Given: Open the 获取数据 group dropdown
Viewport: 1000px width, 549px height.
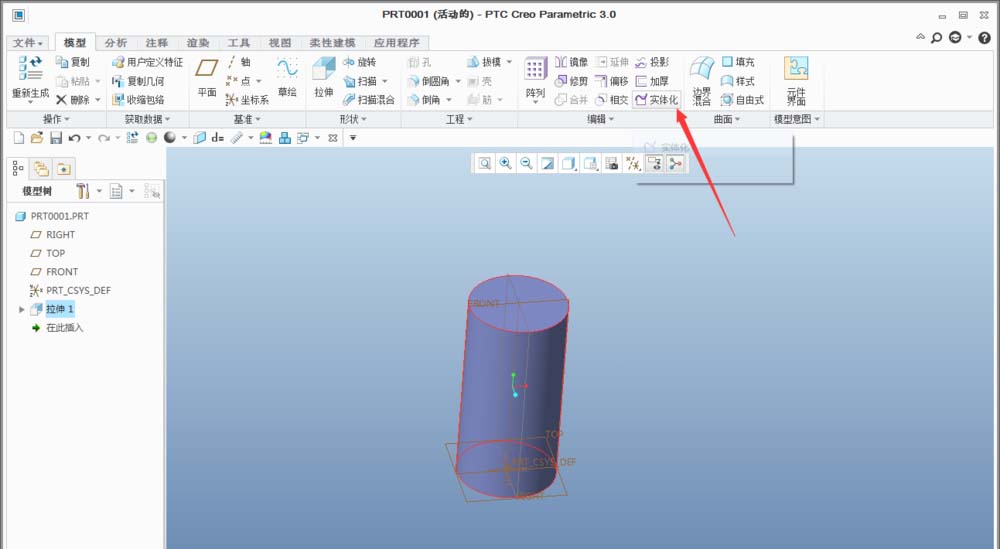Looking at the screenshot, I should [x=147, y=119].
